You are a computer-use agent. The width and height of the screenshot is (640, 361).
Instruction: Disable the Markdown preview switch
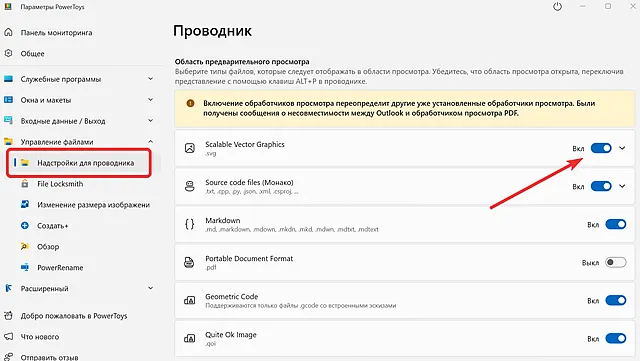click(616, 224)
